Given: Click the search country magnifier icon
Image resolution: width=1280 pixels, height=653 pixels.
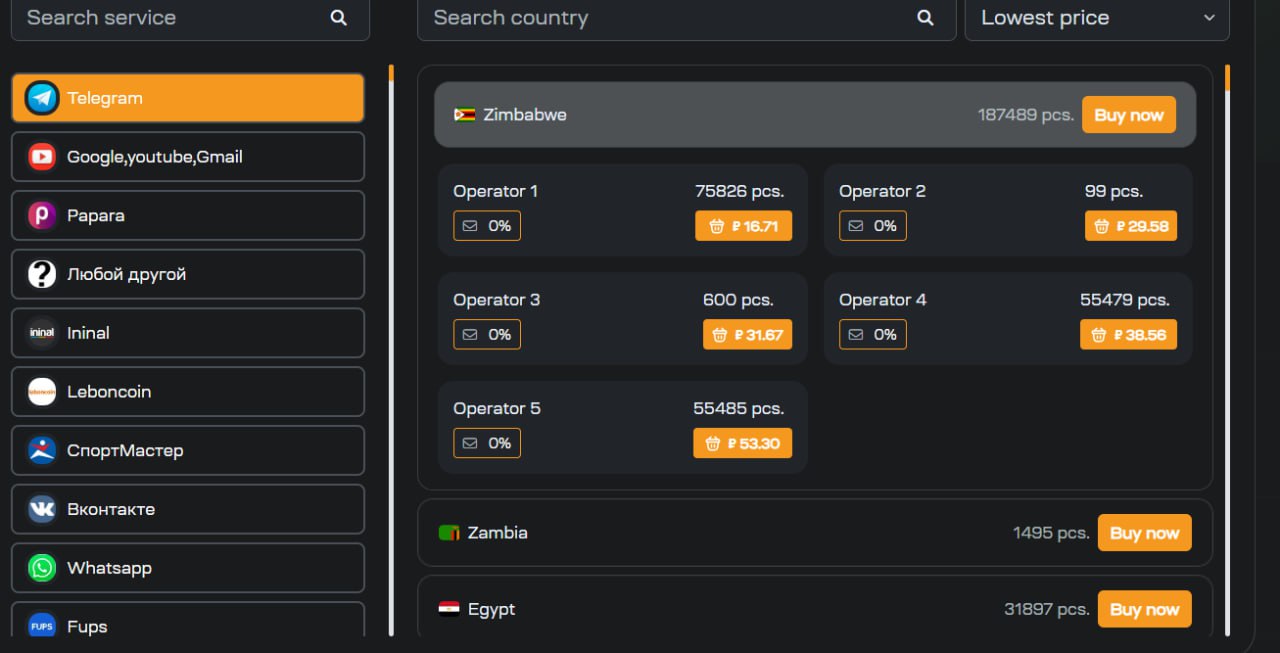Looking at the screenshot, I should [925, 18].
